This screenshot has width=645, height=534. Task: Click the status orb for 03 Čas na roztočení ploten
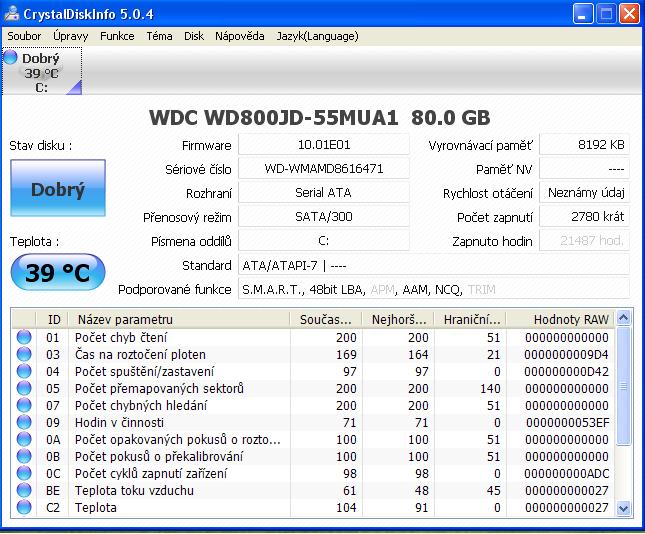point(24,354)
